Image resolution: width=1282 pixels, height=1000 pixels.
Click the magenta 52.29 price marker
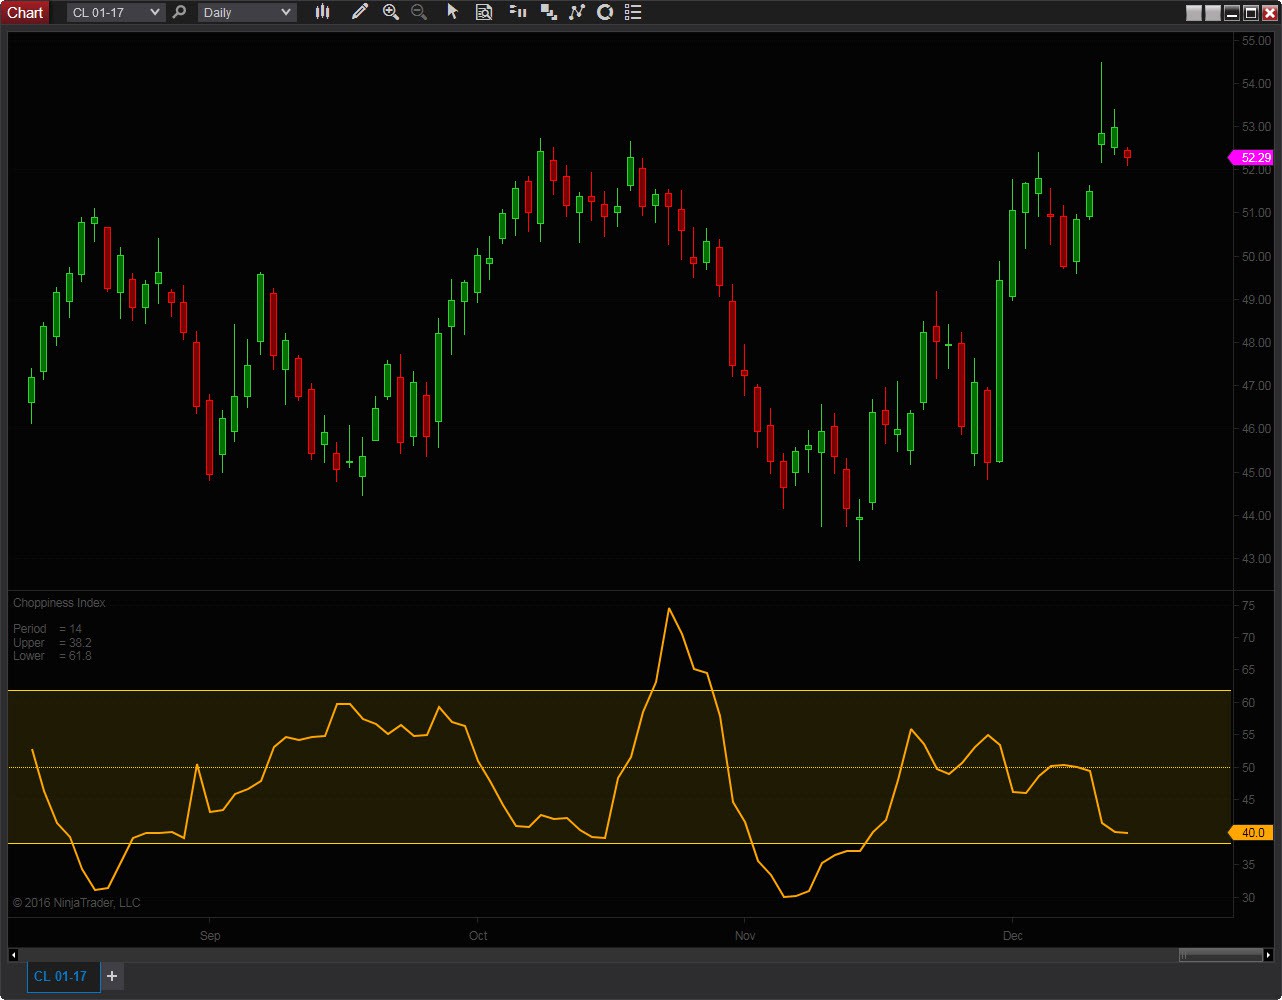coord(1252,157)
